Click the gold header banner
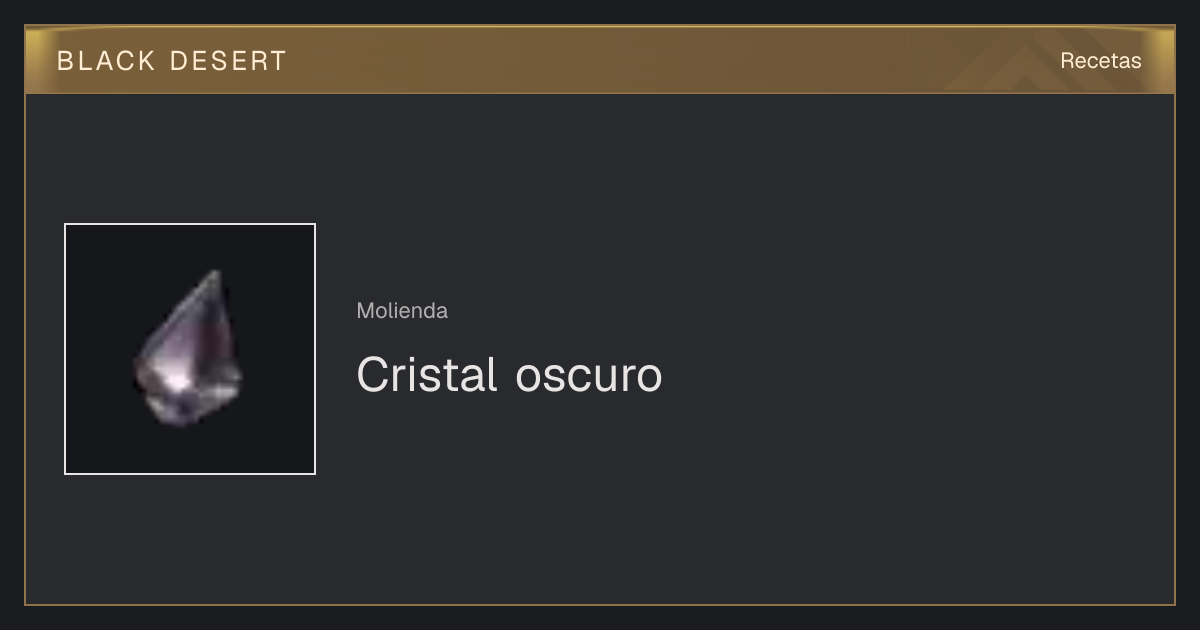This screenshot has height=630, width=1200. coord(600,60)
